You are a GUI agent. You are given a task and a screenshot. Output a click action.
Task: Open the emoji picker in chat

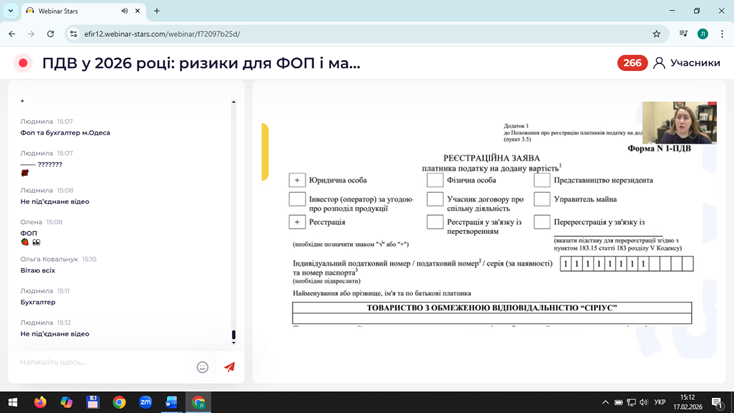(x=202, y=367)
